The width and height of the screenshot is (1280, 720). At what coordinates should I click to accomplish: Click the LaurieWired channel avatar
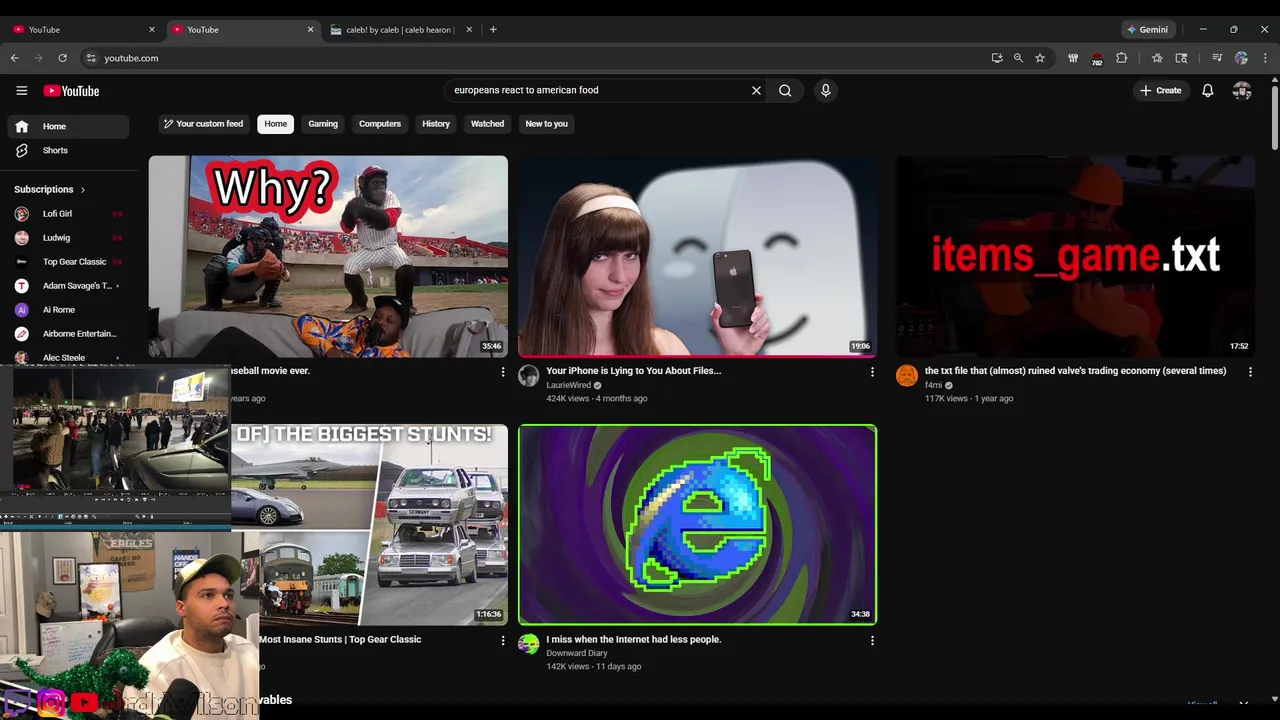528,376
